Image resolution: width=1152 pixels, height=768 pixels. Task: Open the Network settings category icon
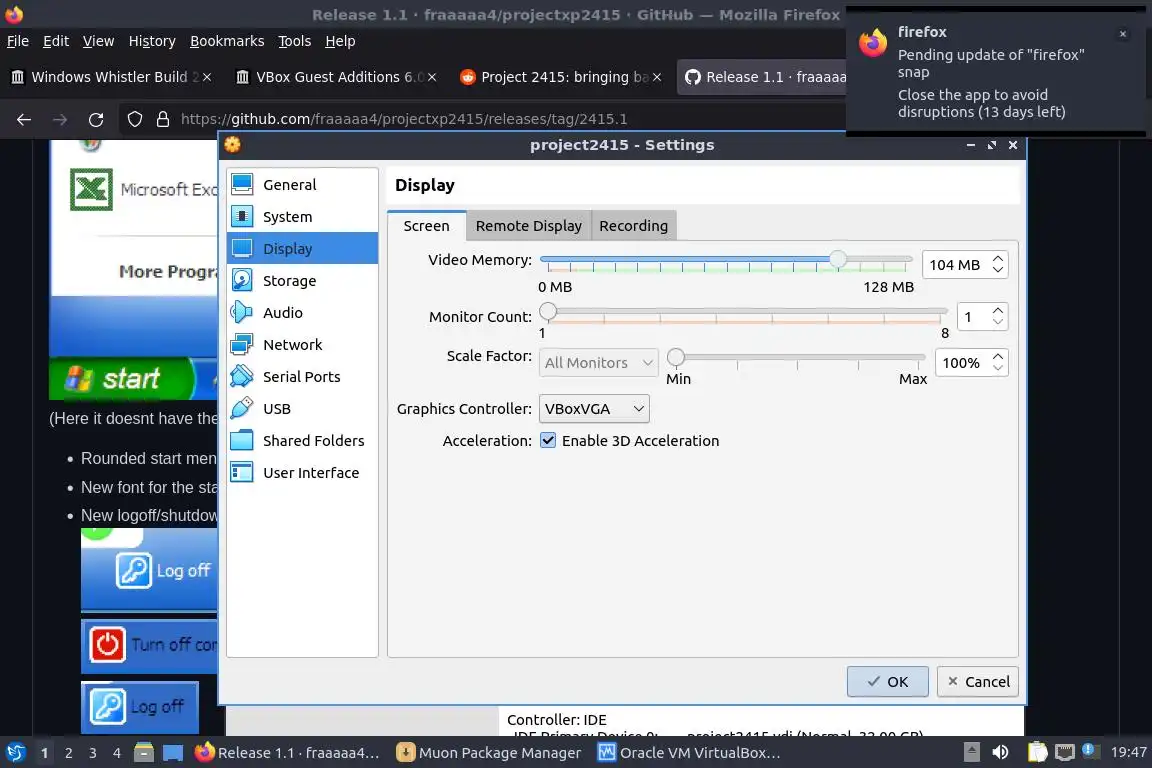click(242, 345)
